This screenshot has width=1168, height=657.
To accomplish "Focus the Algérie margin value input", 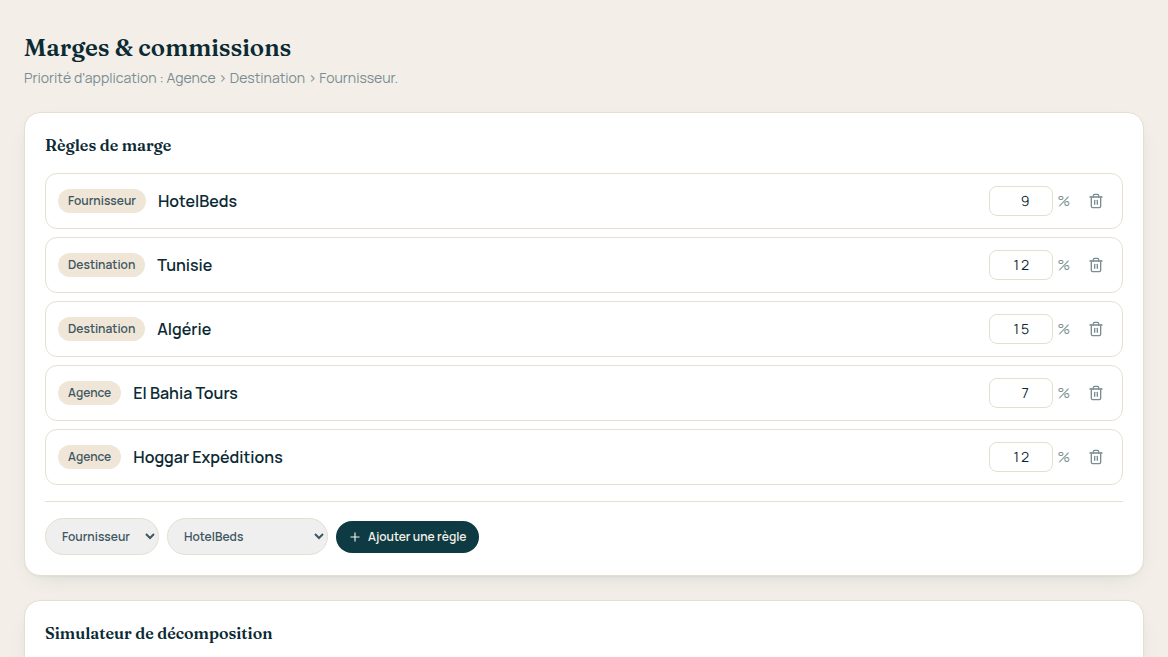I will point(1021,329).
